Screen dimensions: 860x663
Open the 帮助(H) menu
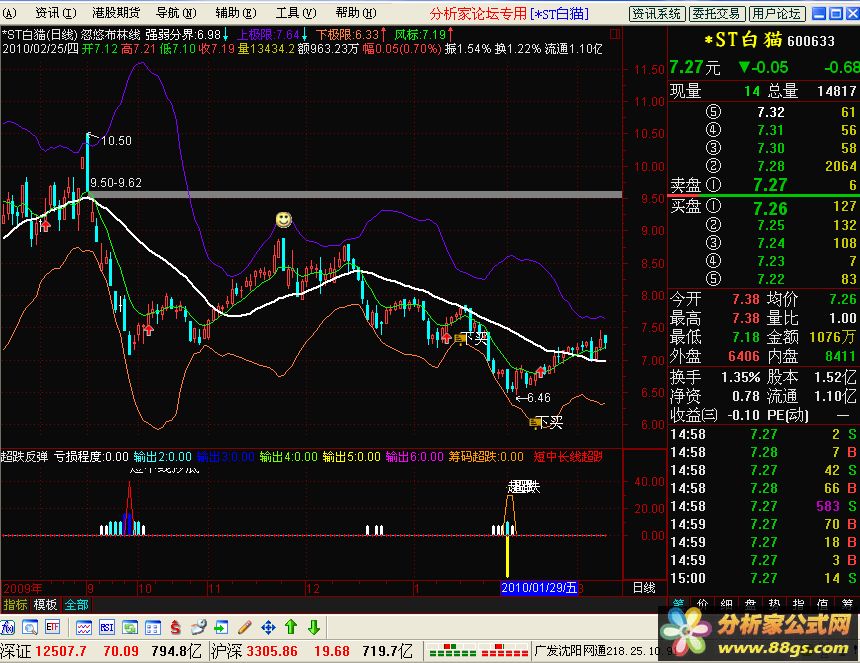tap(355, 13)
